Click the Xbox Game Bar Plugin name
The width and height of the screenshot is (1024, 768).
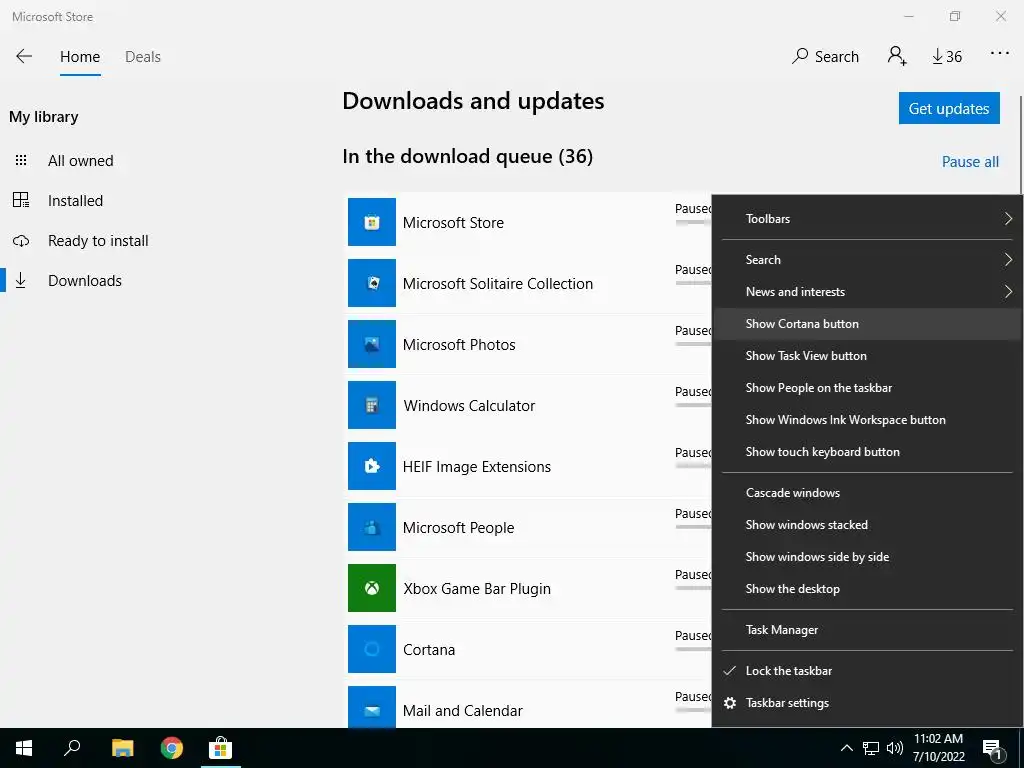click(x=477, y=588)
